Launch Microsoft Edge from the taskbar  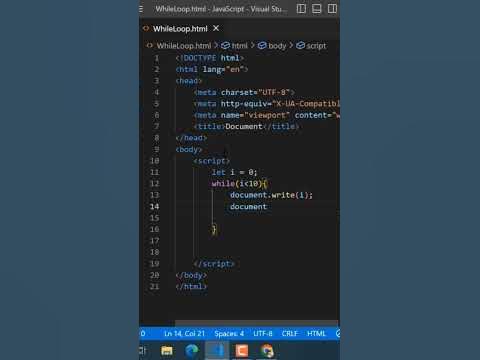click(192, 351)
